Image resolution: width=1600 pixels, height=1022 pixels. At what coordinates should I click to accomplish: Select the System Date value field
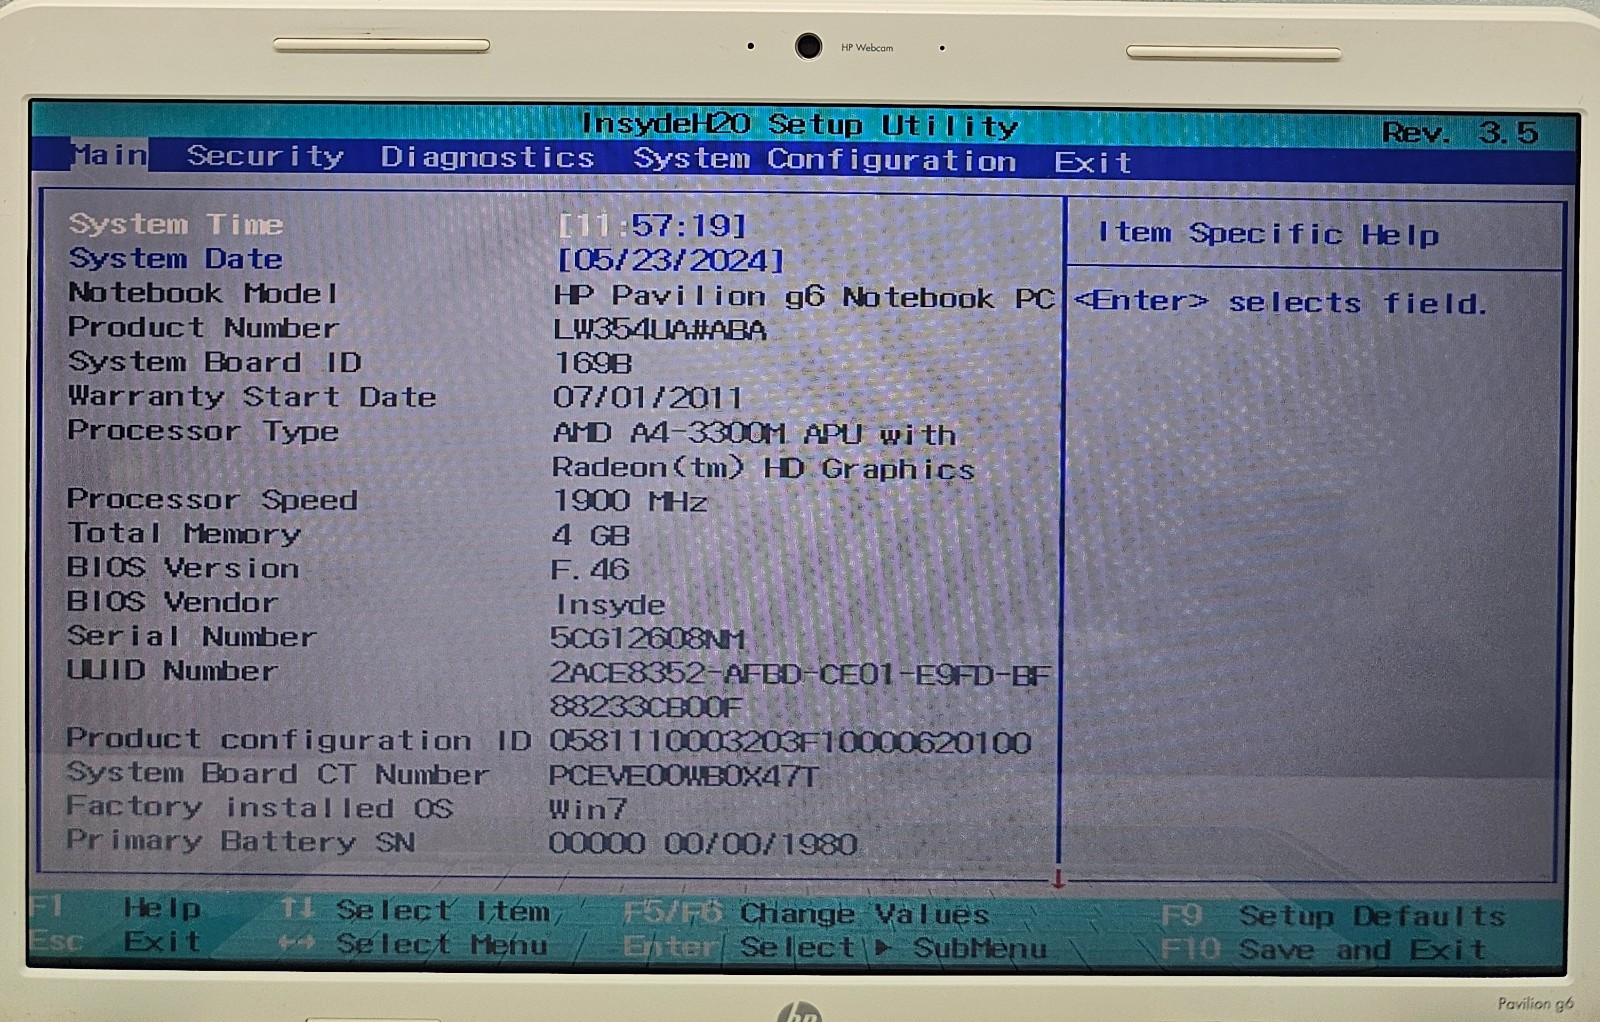point(670,260)
